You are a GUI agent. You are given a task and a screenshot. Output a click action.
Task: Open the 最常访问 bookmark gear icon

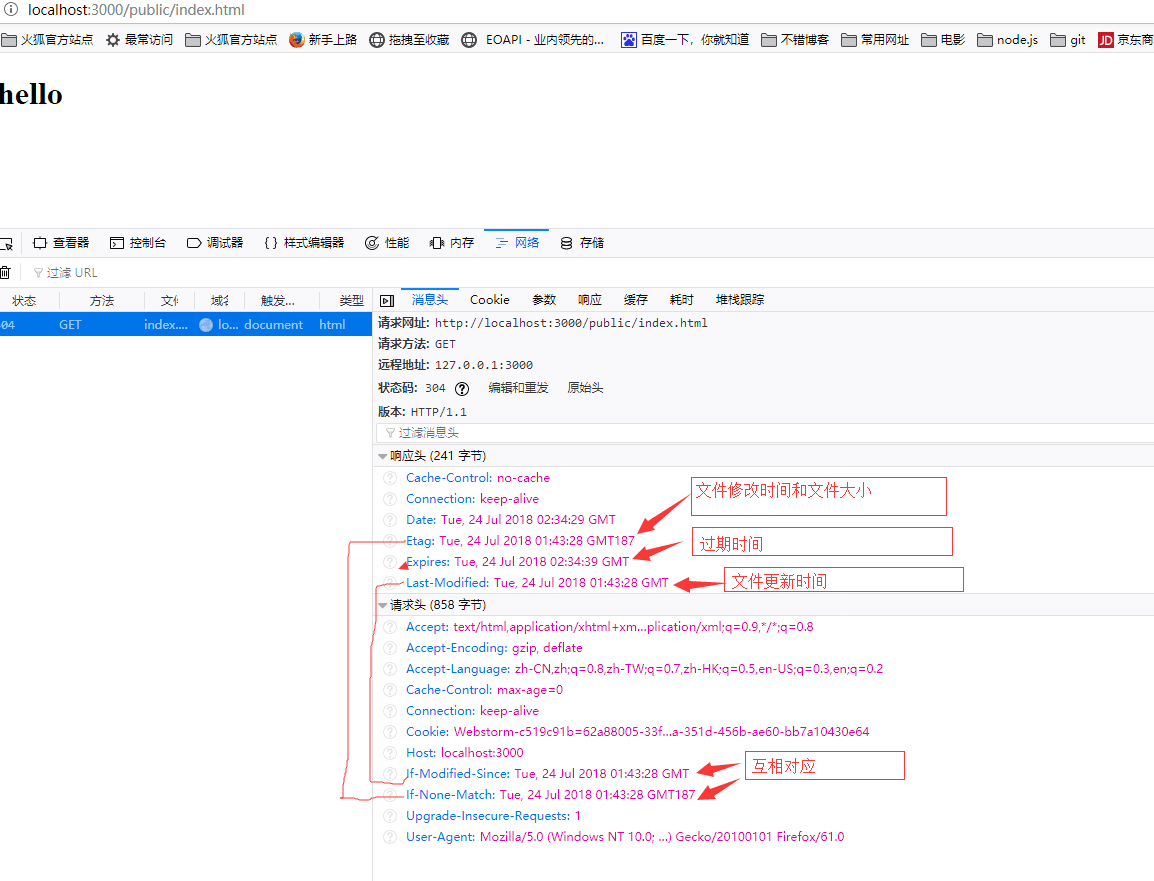[113, 40]
